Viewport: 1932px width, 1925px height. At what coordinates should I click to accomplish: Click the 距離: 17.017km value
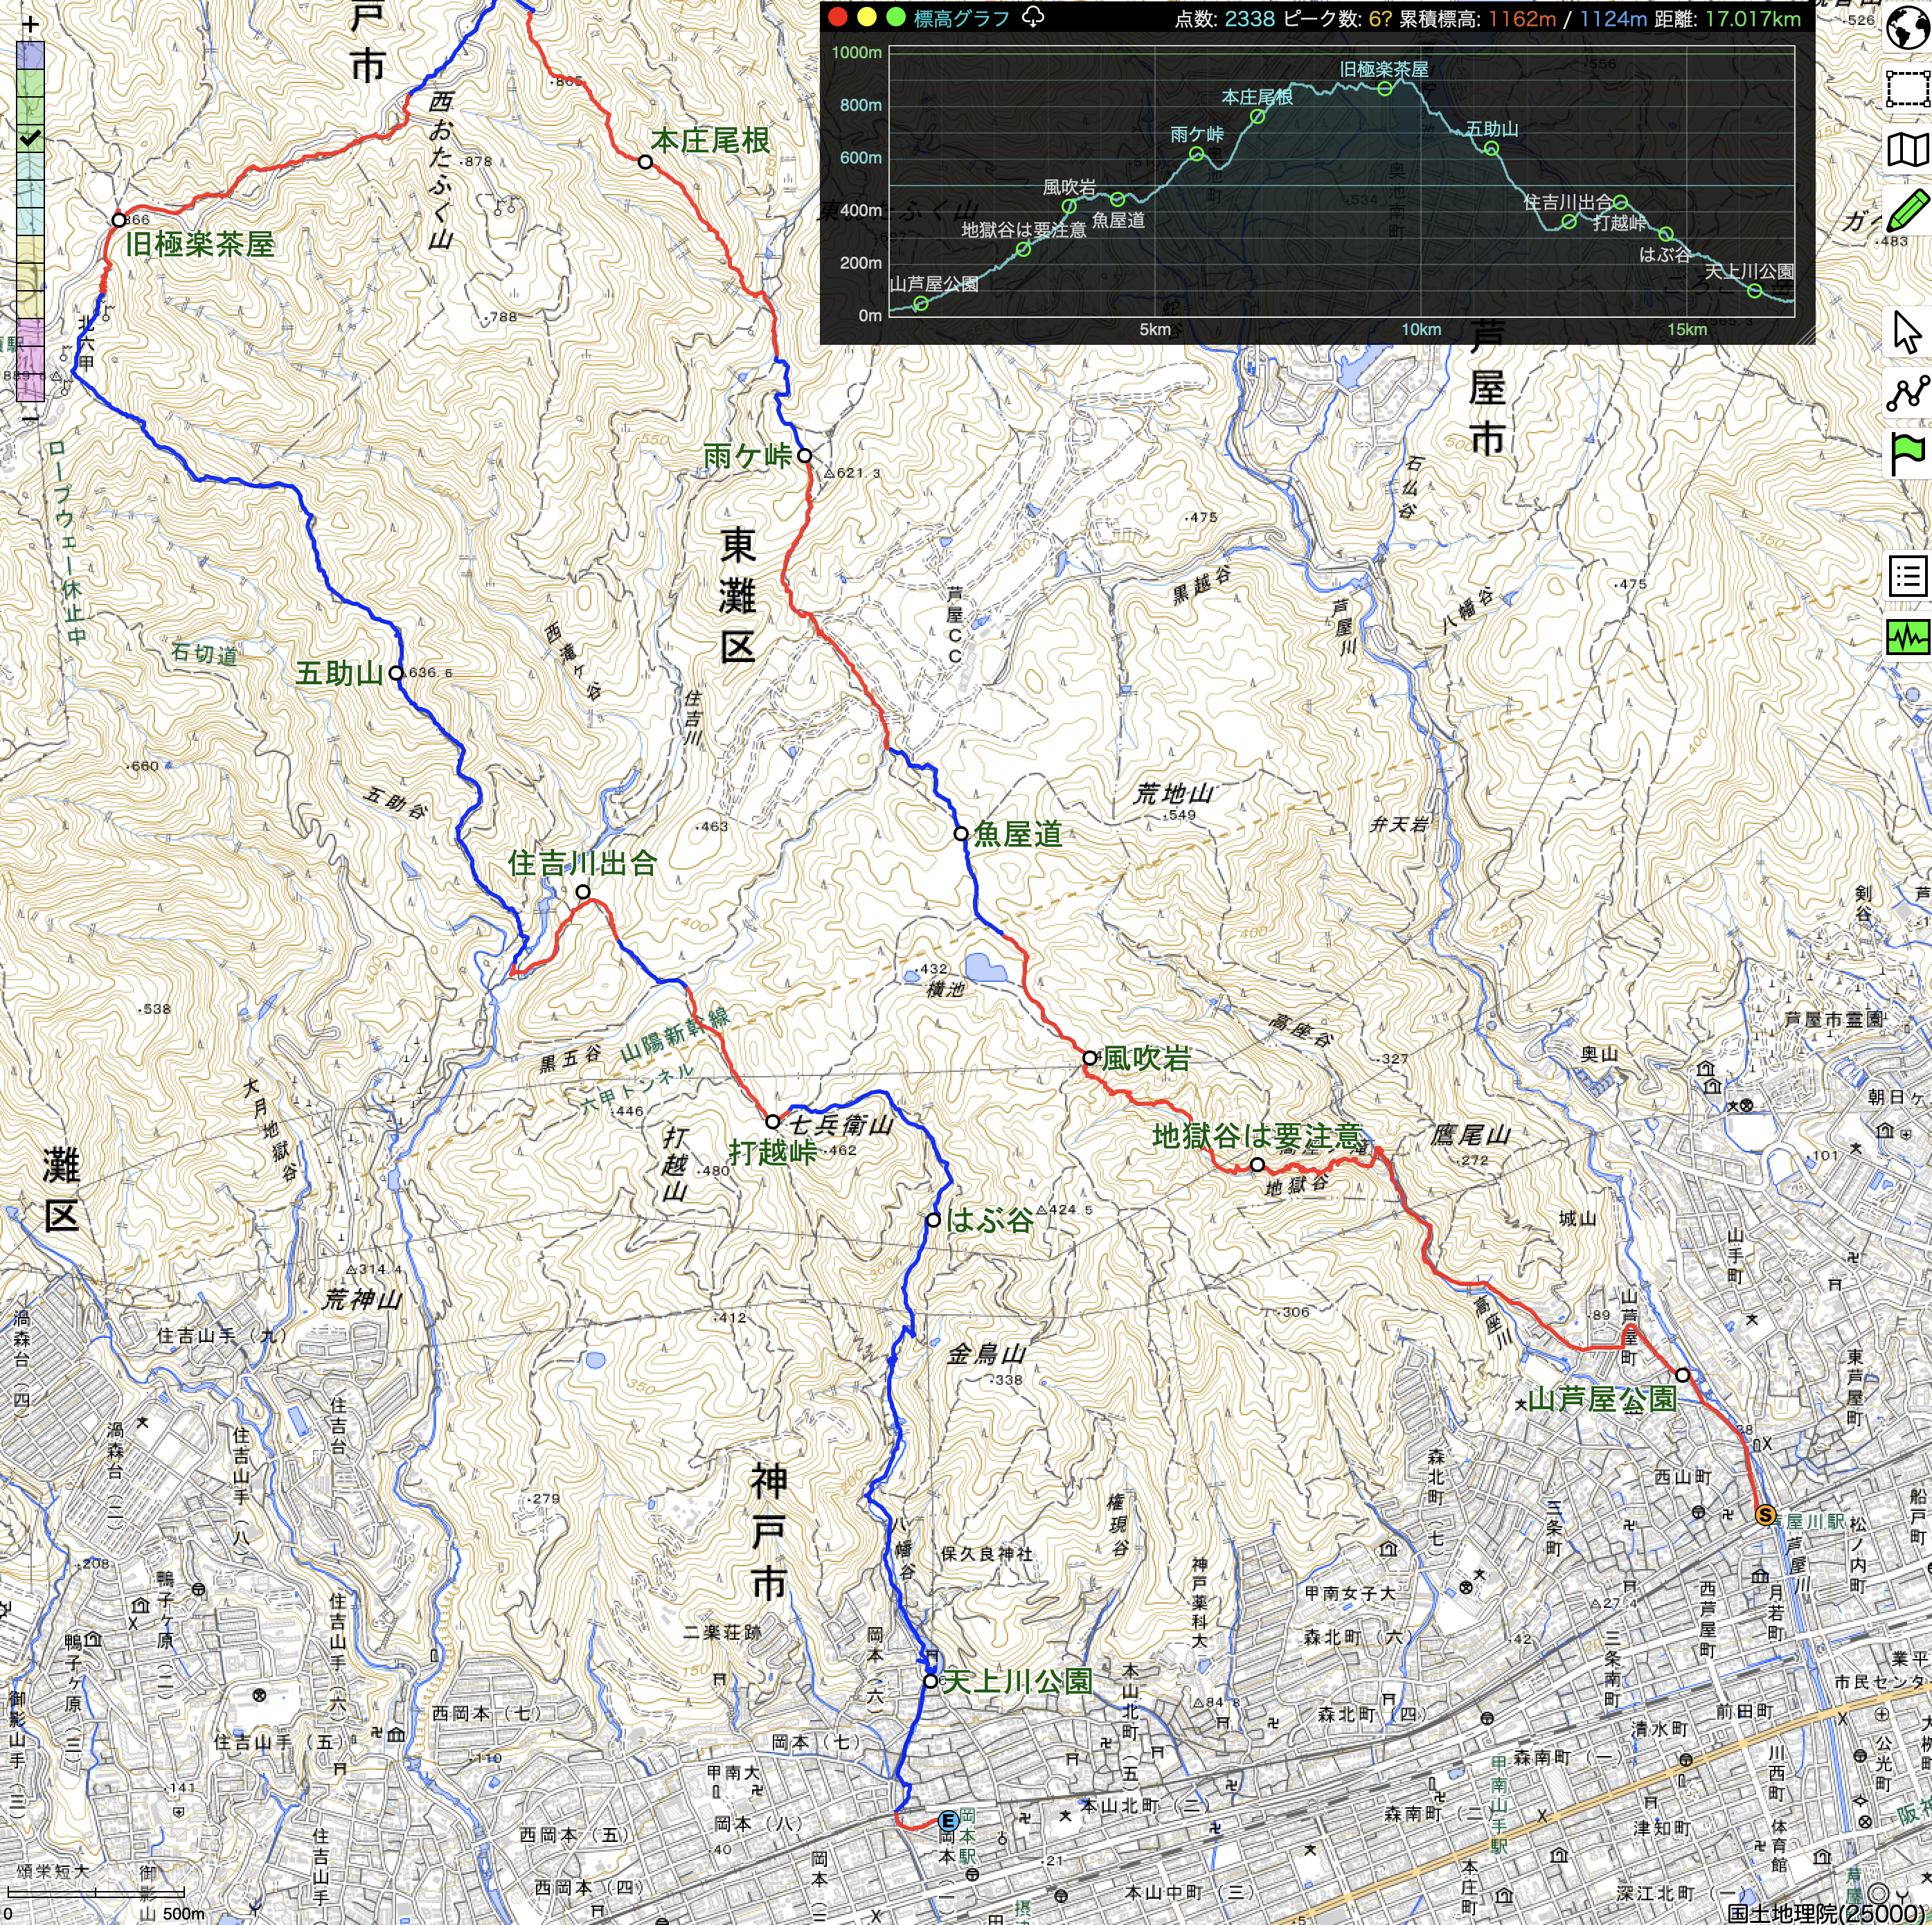tap(1728, 18)
